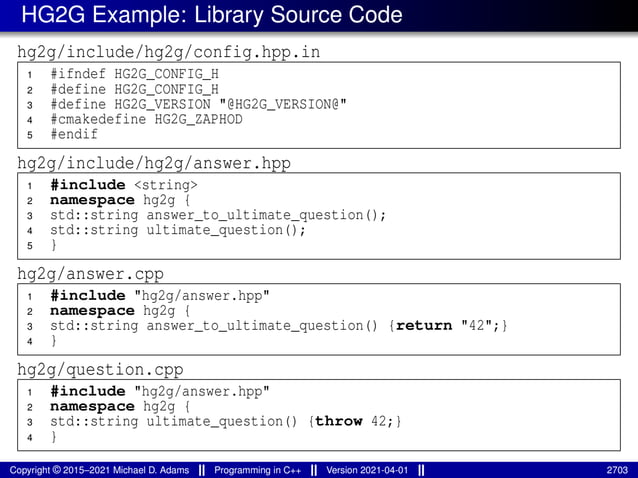The image size is (638, 478).
Task: Click the 'std::string ultimate_question();' declaration
Action: tap(178, 230)
